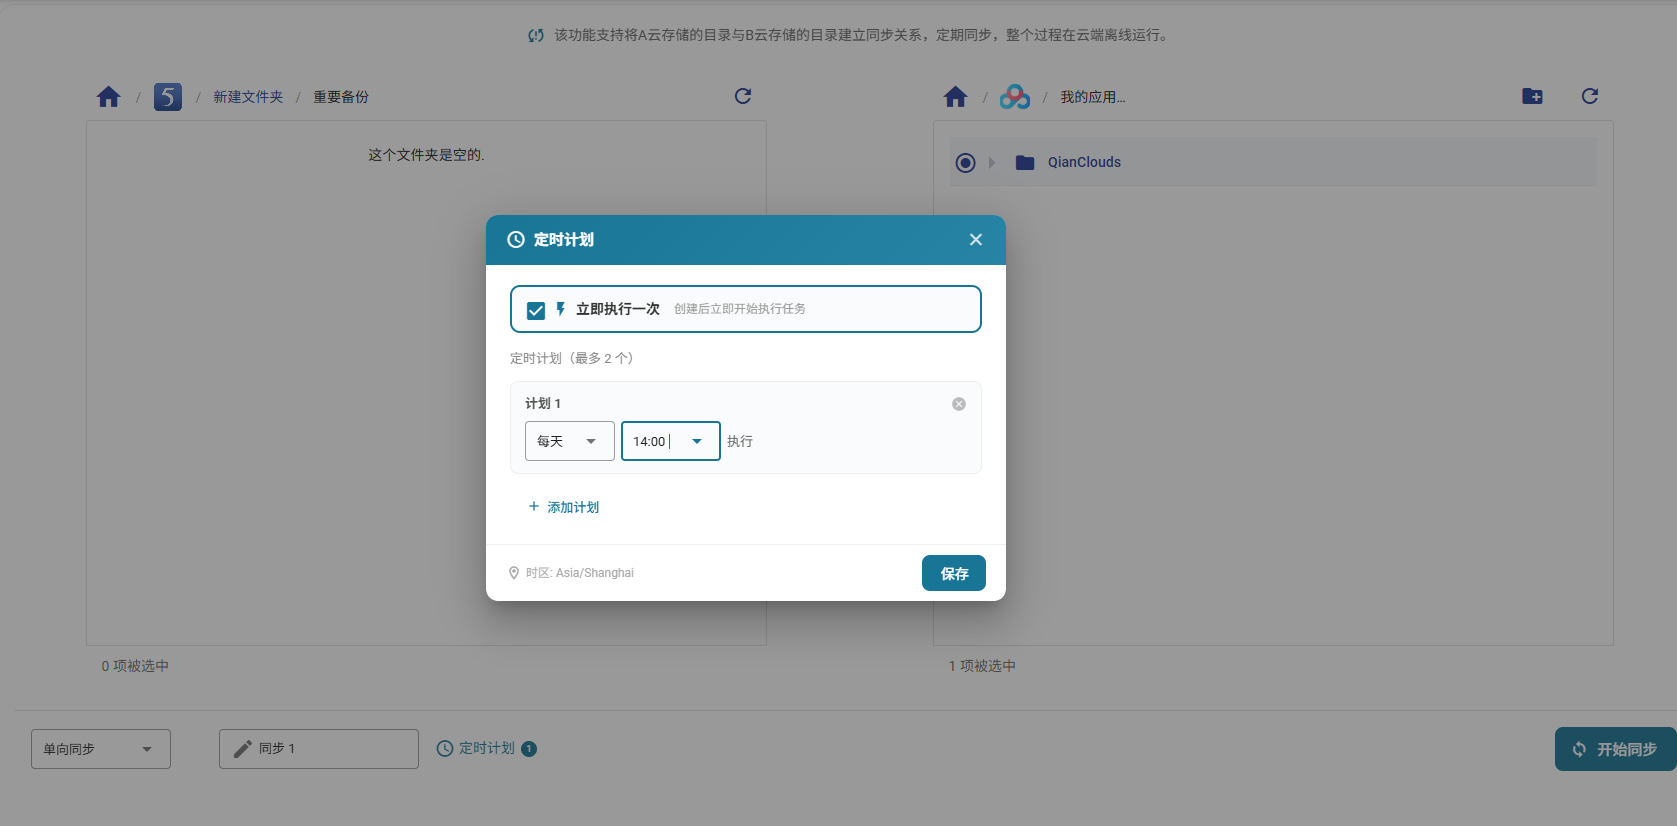The image size is (1677, 826).
Task: Navigate to 新建文件夹 breadcrumb
Action: 248,97
